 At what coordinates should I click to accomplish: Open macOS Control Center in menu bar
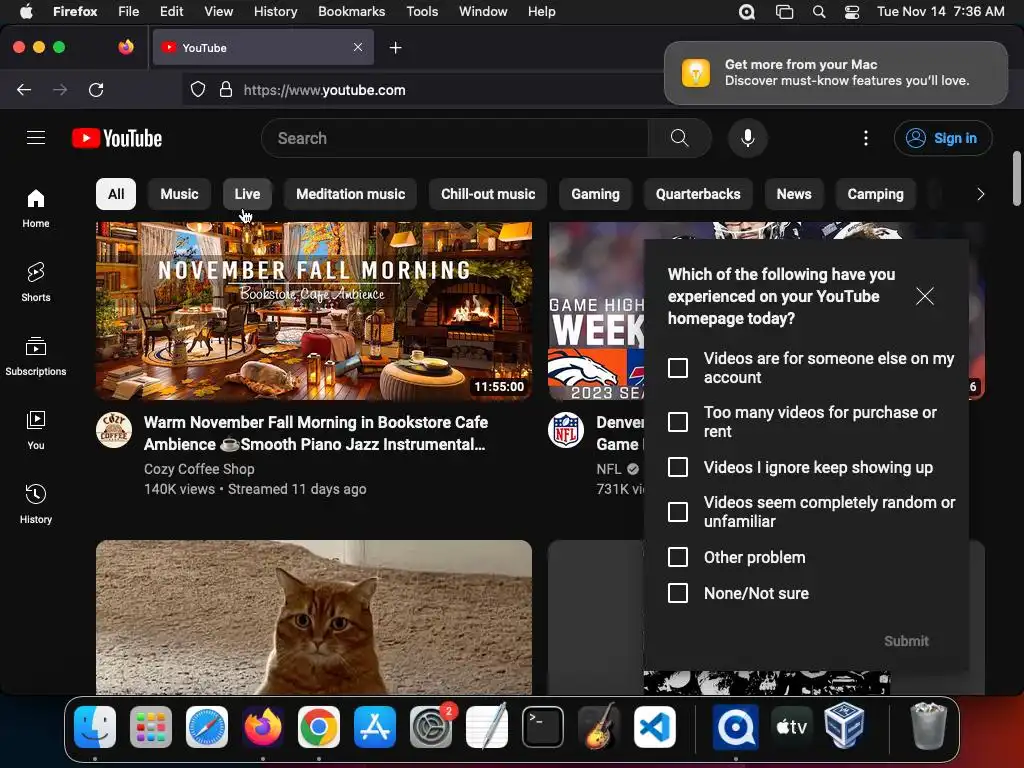click(852, 12)
